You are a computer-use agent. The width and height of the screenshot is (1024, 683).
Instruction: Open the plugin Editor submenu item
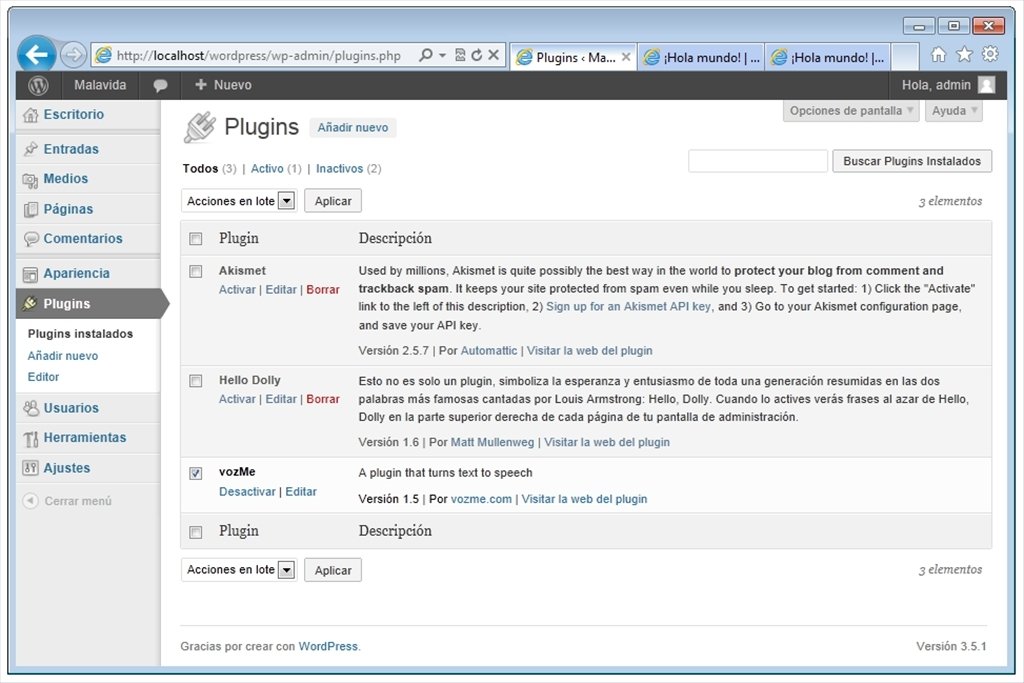(x=43, y=377)
